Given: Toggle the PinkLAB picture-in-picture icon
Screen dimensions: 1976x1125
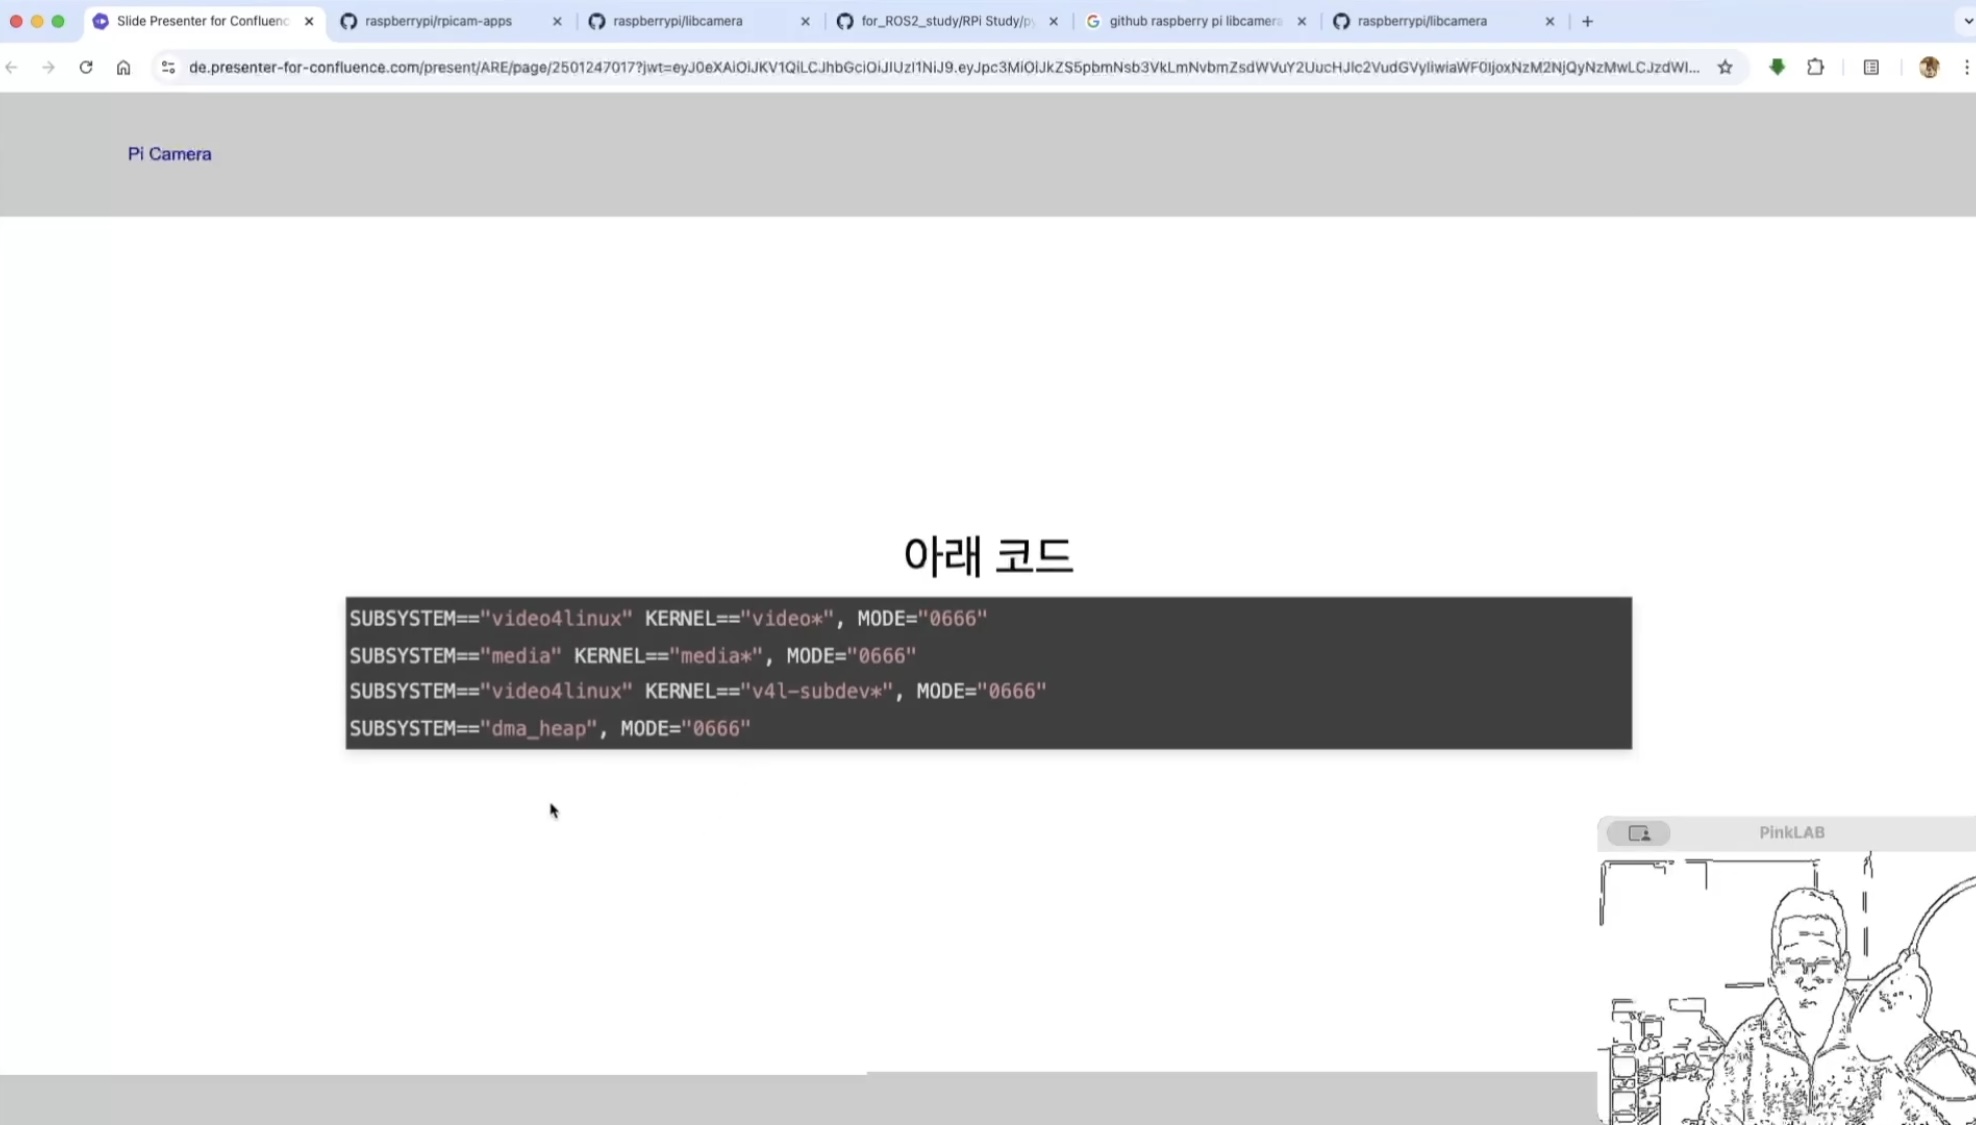Looking at the screenshot, I should click(1638, 833).
